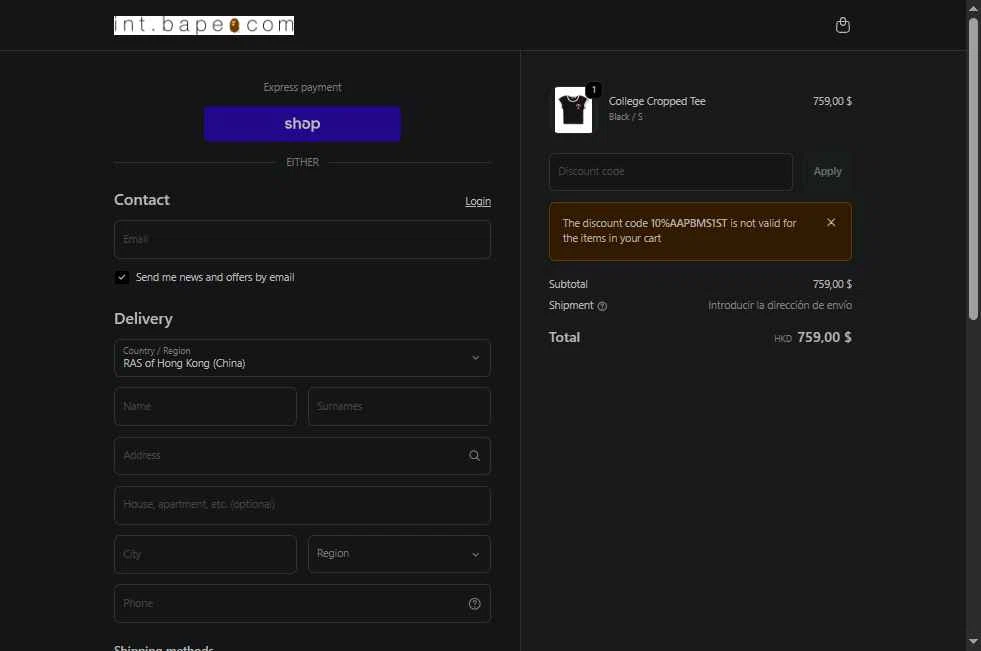
Task: Open the Country / Region dropdown
Action: coord(302,358)
